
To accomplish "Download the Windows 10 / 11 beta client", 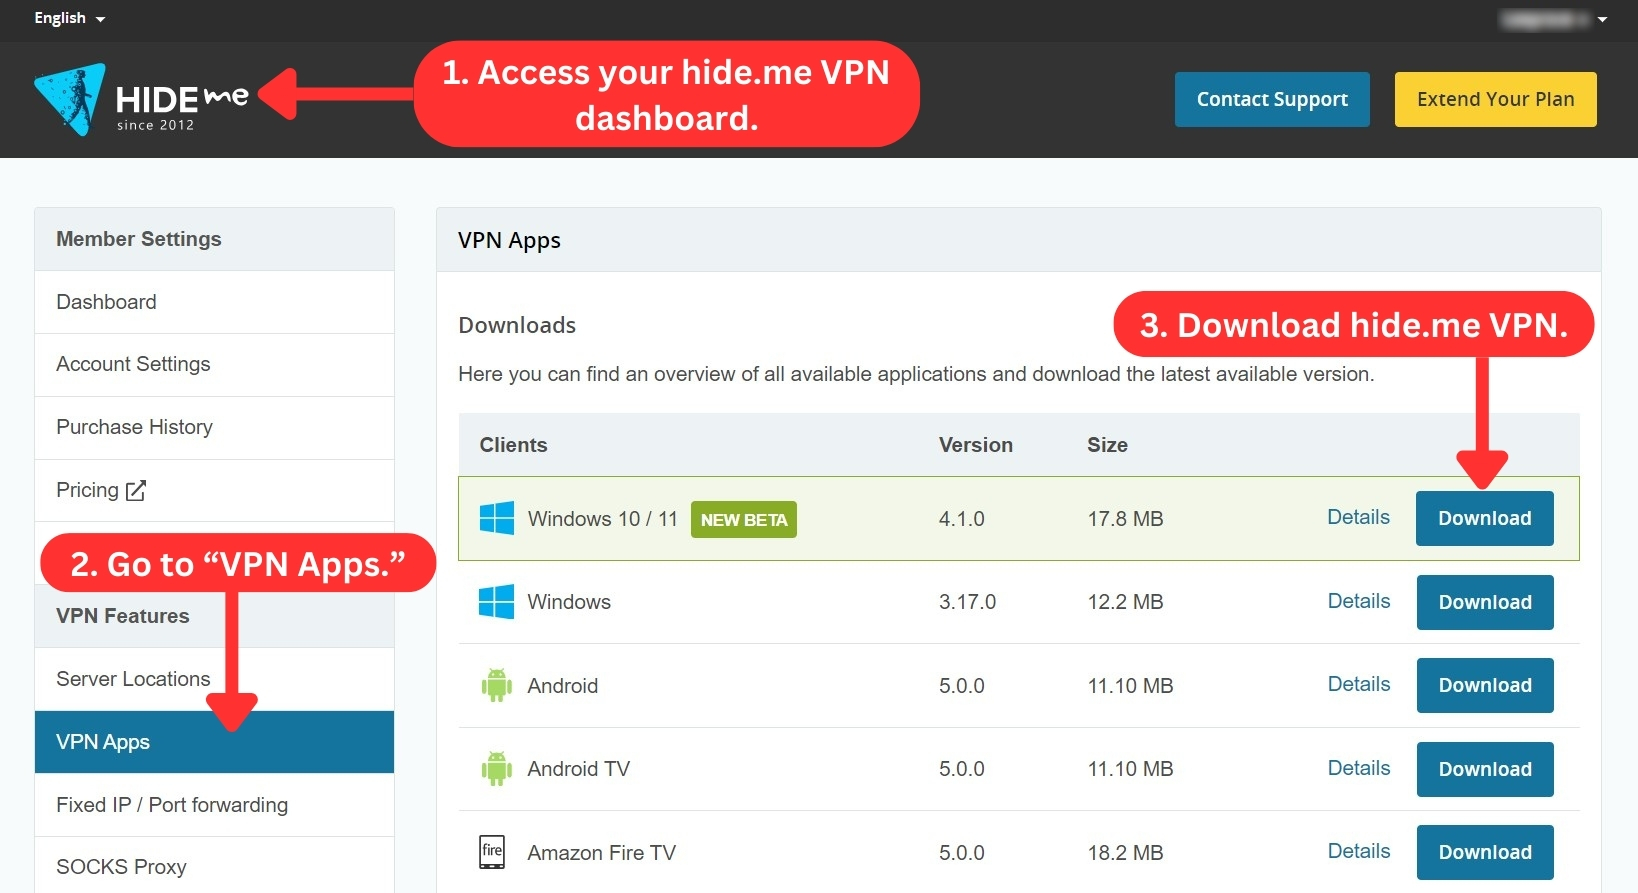I will [1485, 518].
